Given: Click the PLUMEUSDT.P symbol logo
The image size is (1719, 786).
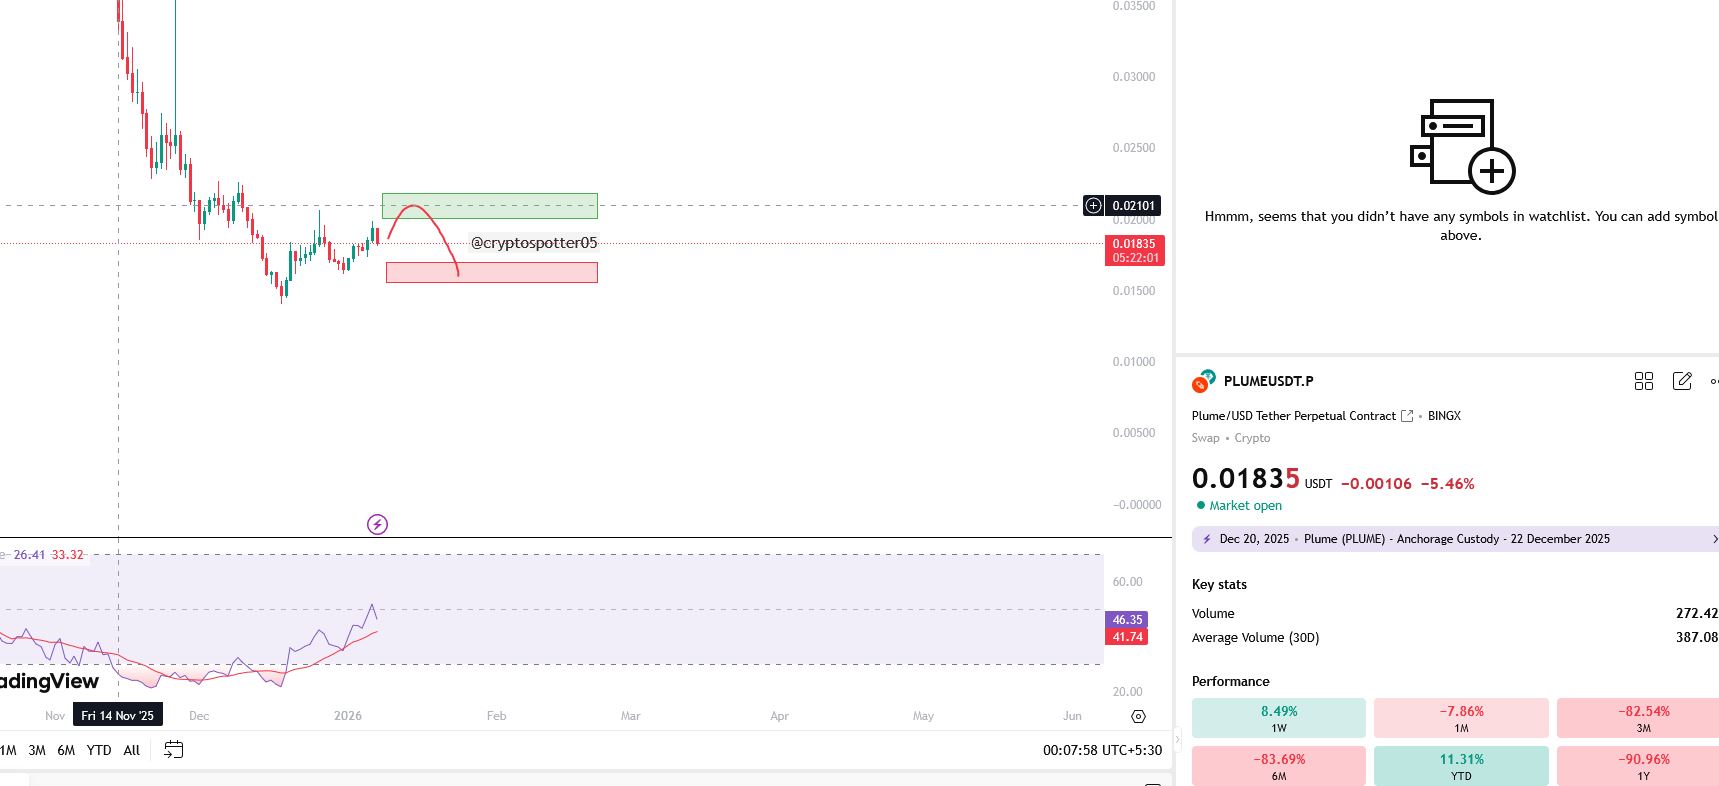Looking at the screenshot, I should click(x=1203, y=381).
